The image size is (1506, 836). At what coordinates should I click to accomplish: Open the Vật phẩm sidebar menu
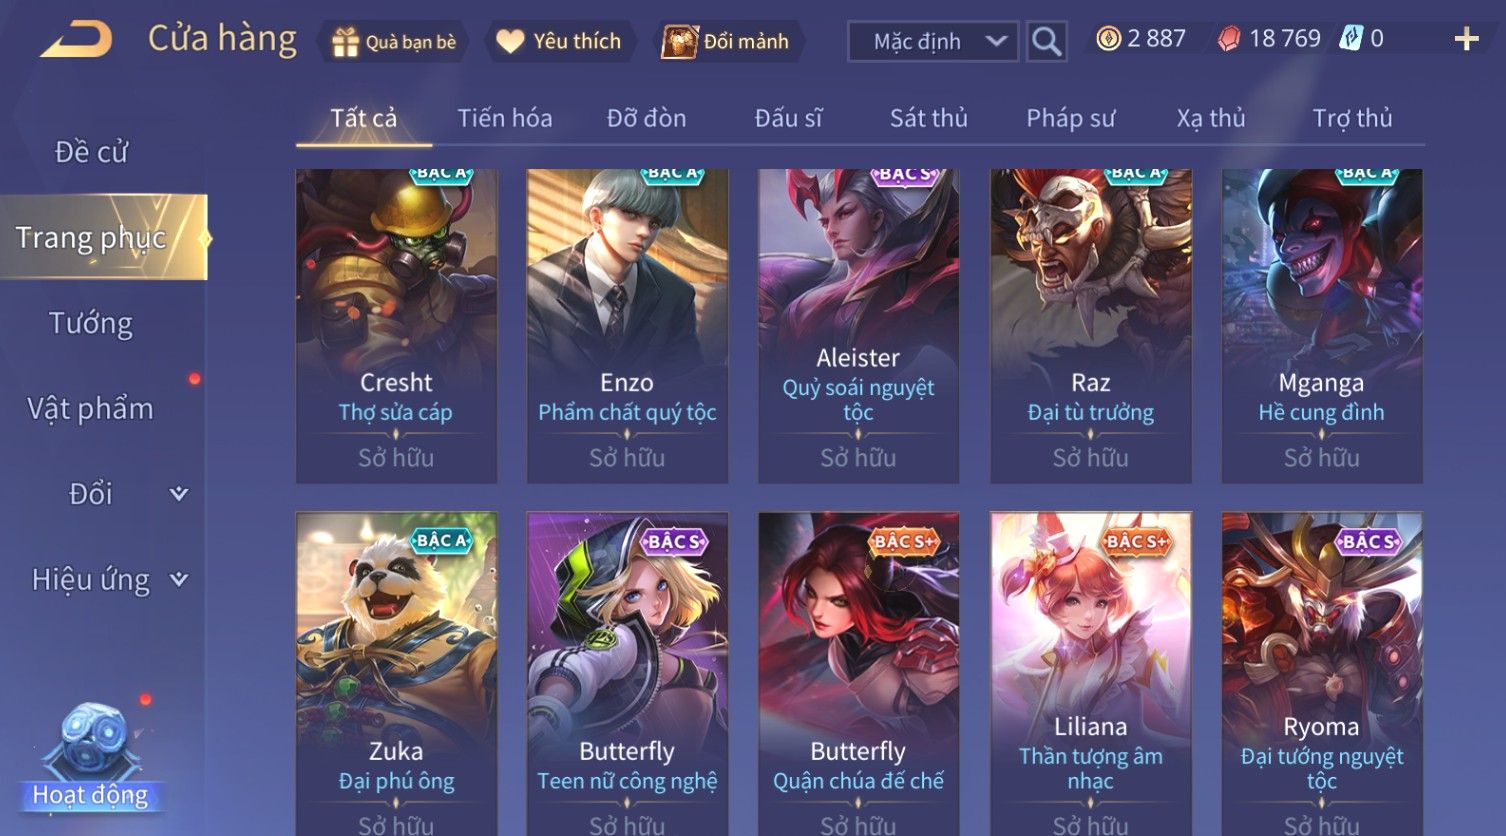click(91, 408)
